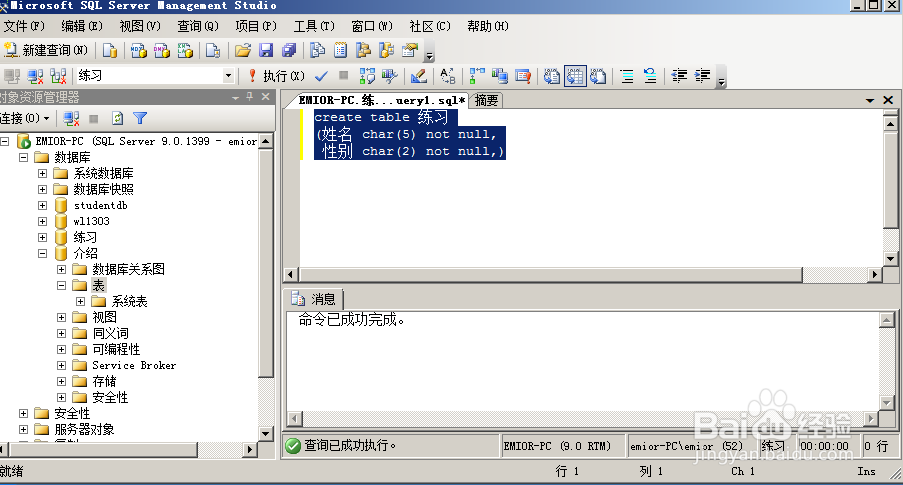The image size is (903, 485).
Task: Open the Properties window icon
Action: 409,51
